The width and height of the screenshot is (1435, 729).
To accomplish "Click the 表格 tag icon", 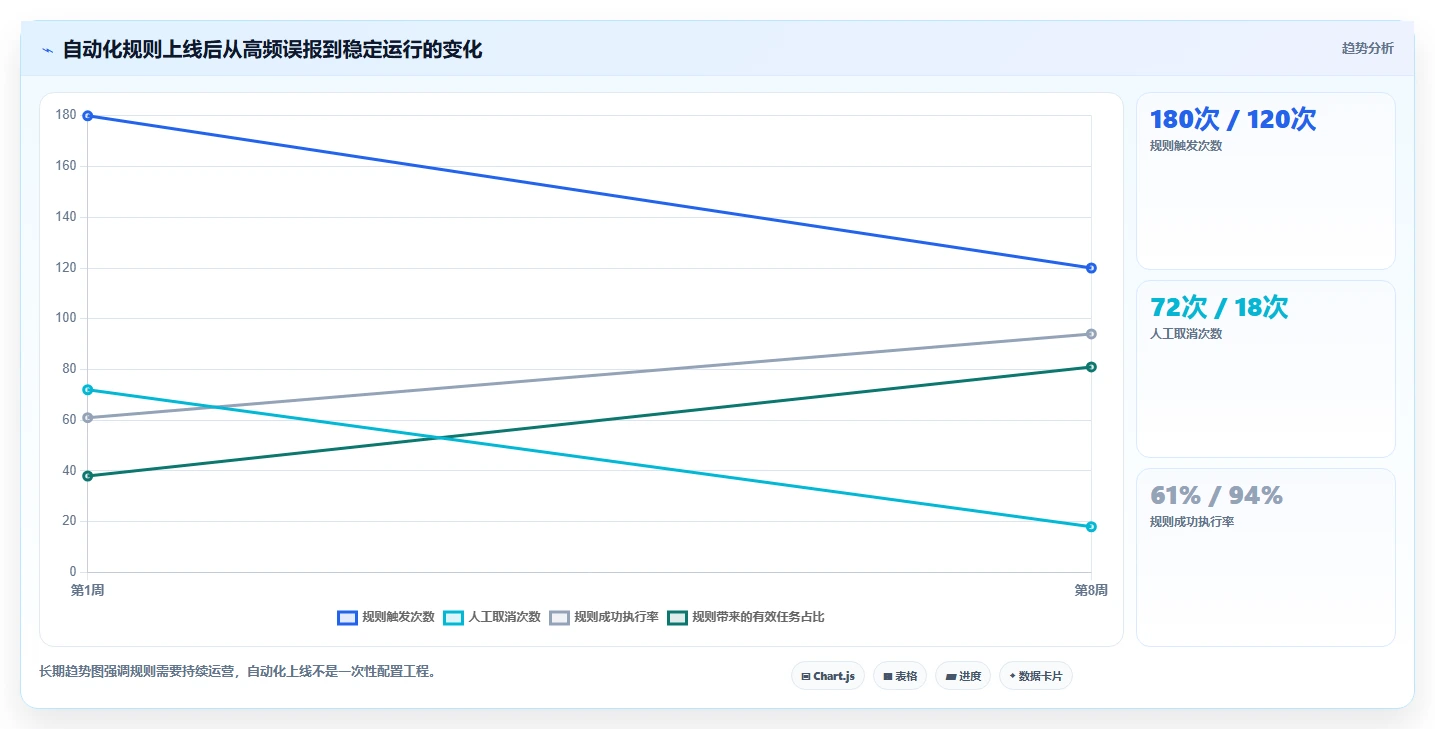I will pos(888,677).
